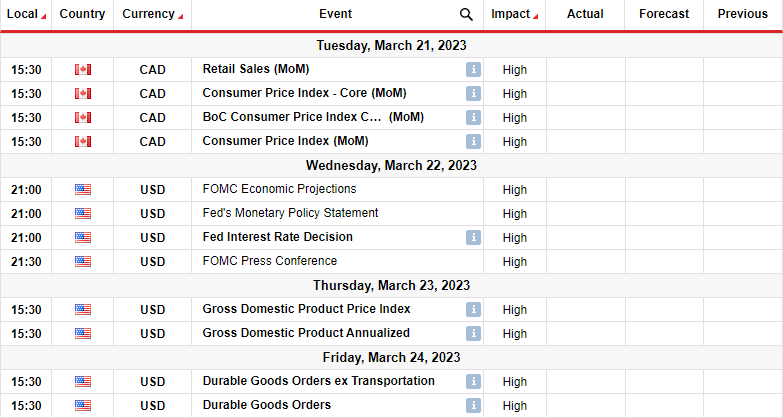Click the Wednesday, March 22, 2023 date row
This screenshot has width=783, height=418.
pos(392,165)
